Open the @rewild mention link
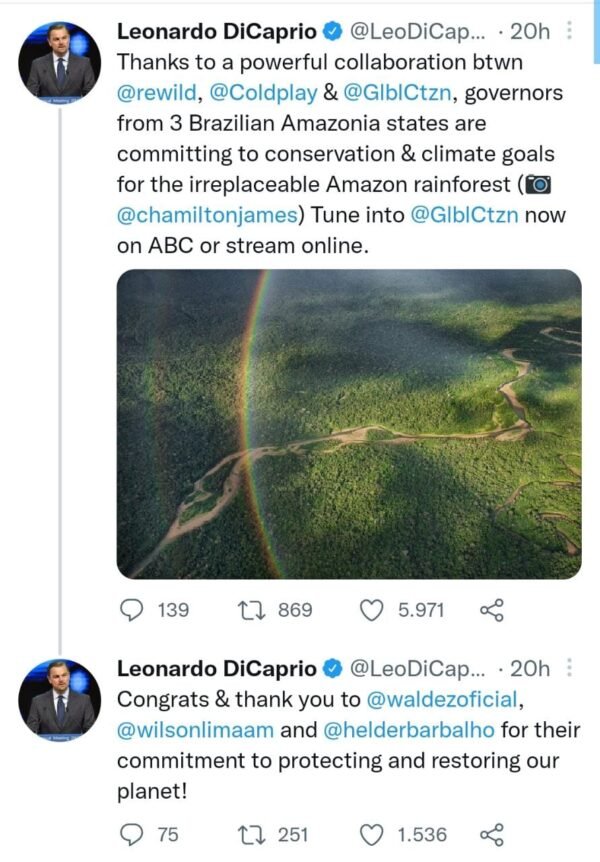Screen dimensions: 600x862 coord(158,91)
